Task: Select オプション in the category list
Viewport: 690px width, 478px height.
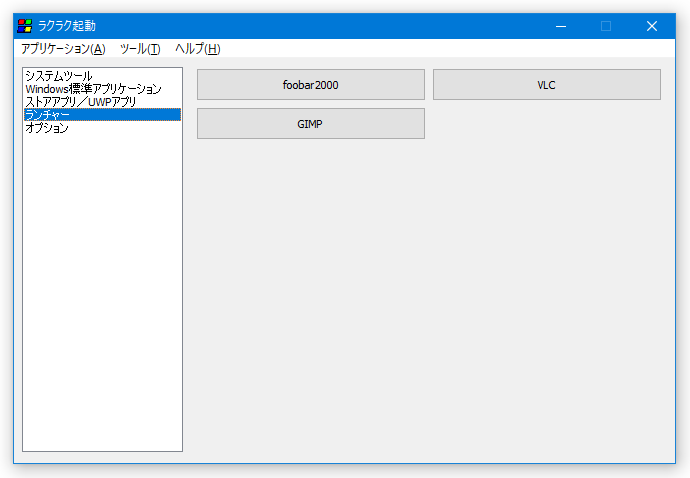Action: click(102, 128)
